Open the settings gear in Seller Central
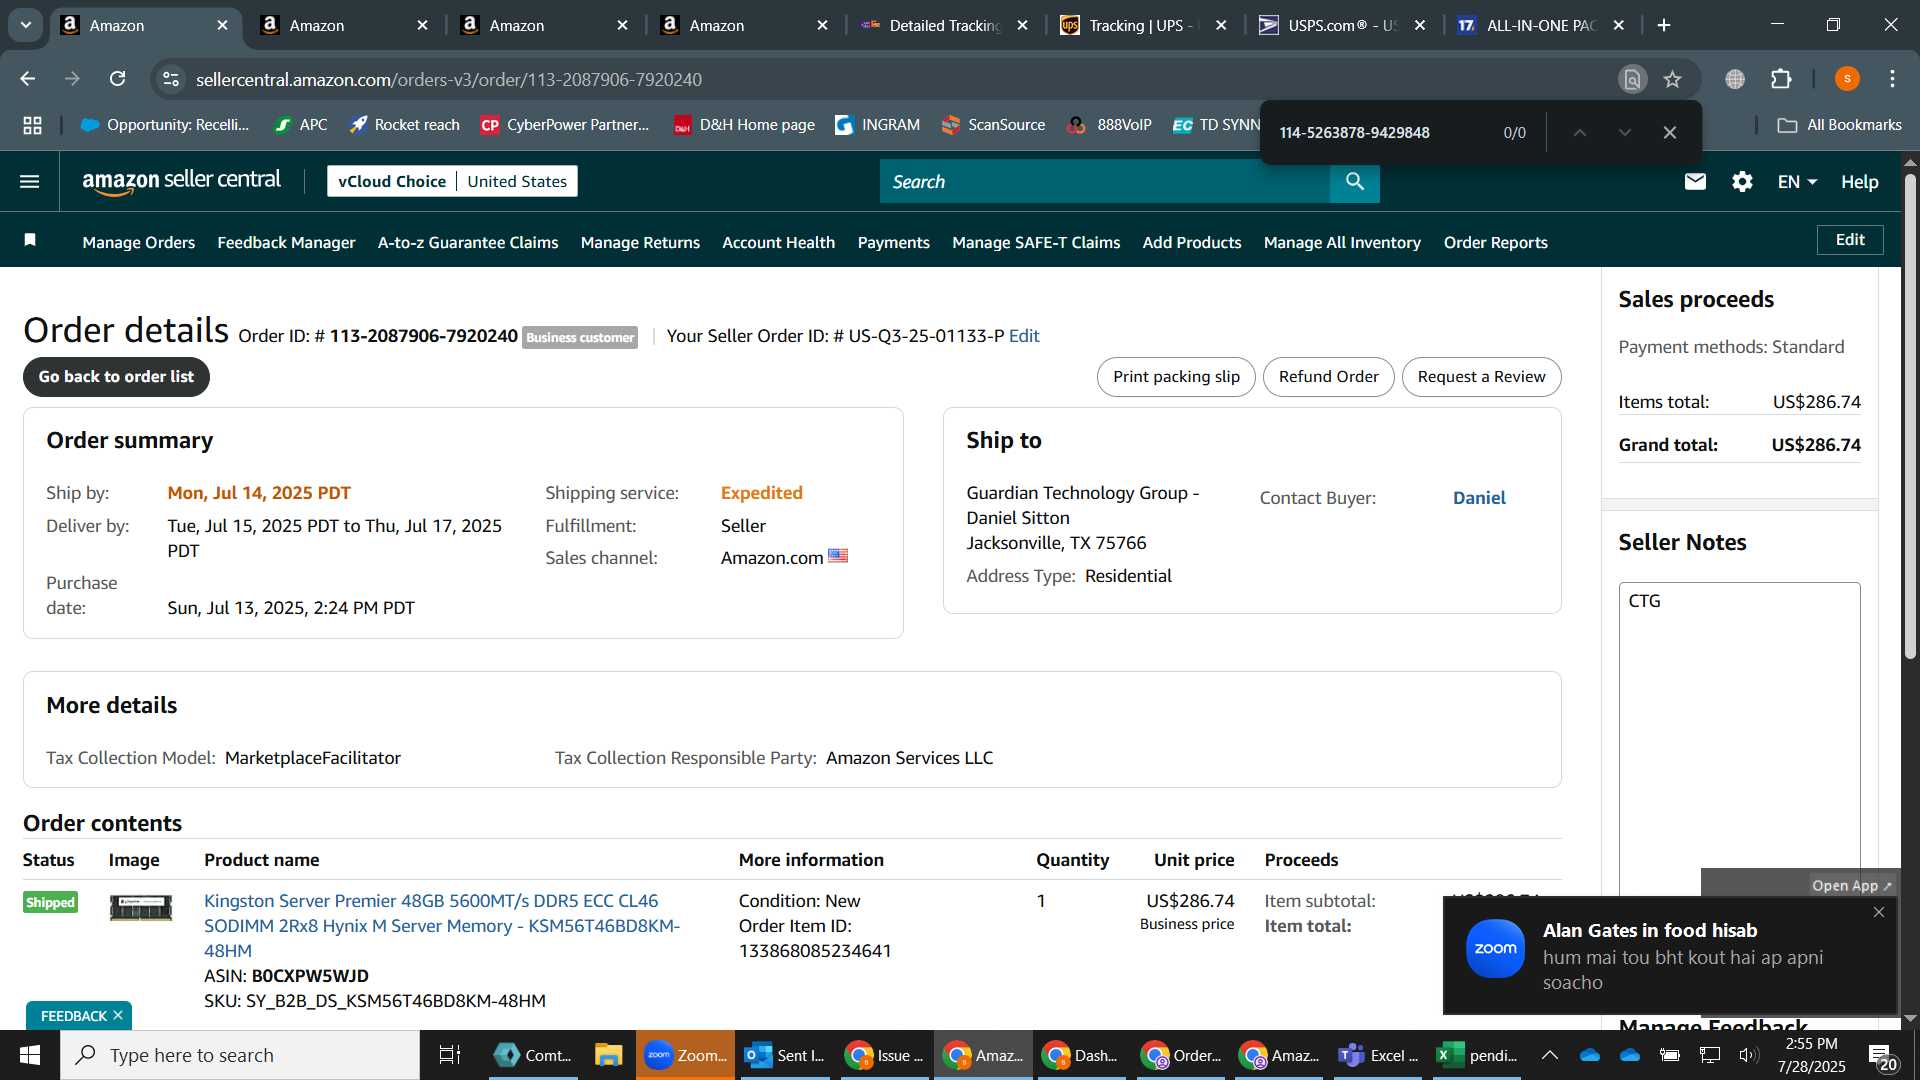Screen dimensions: 1920x1080 click(x=1742, y=181)
